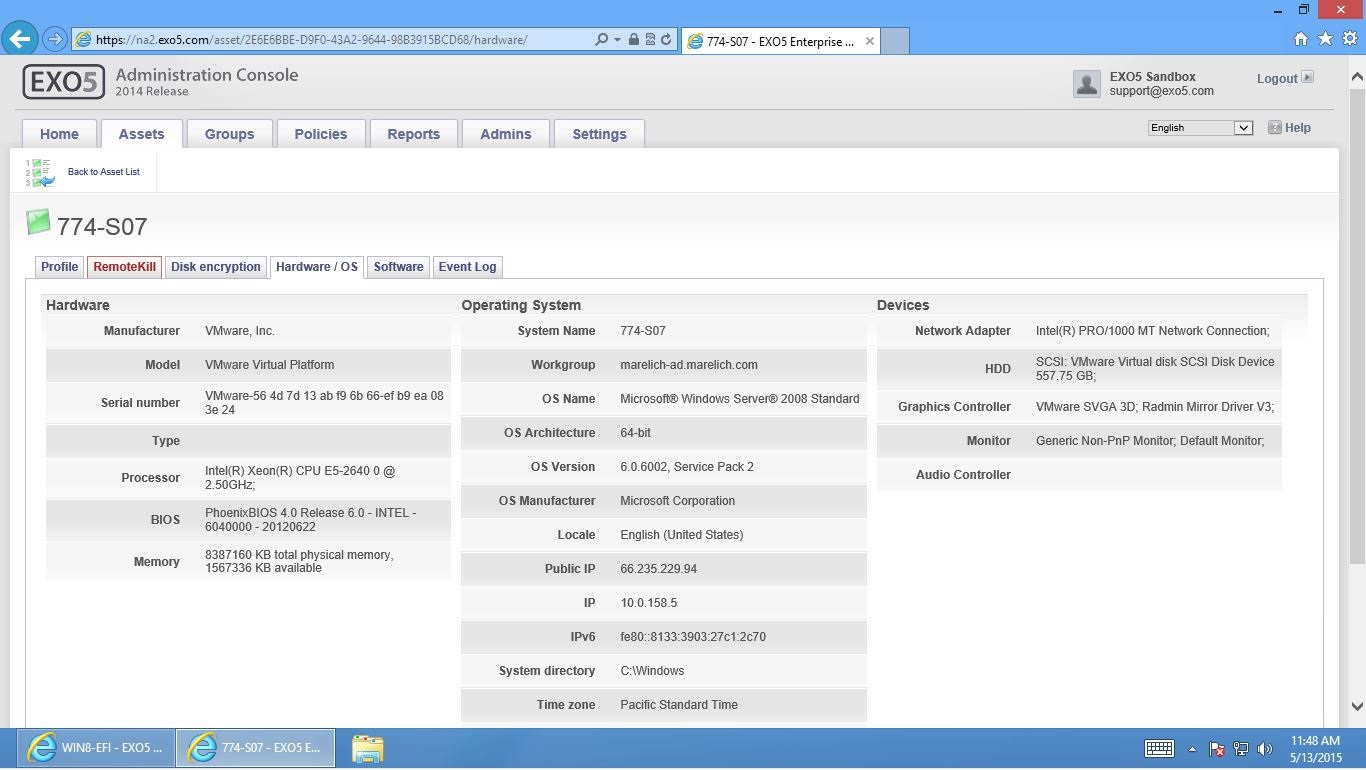Open a new blank browser tab
The height and width of the screenshot is (770, 1366).
895,41
